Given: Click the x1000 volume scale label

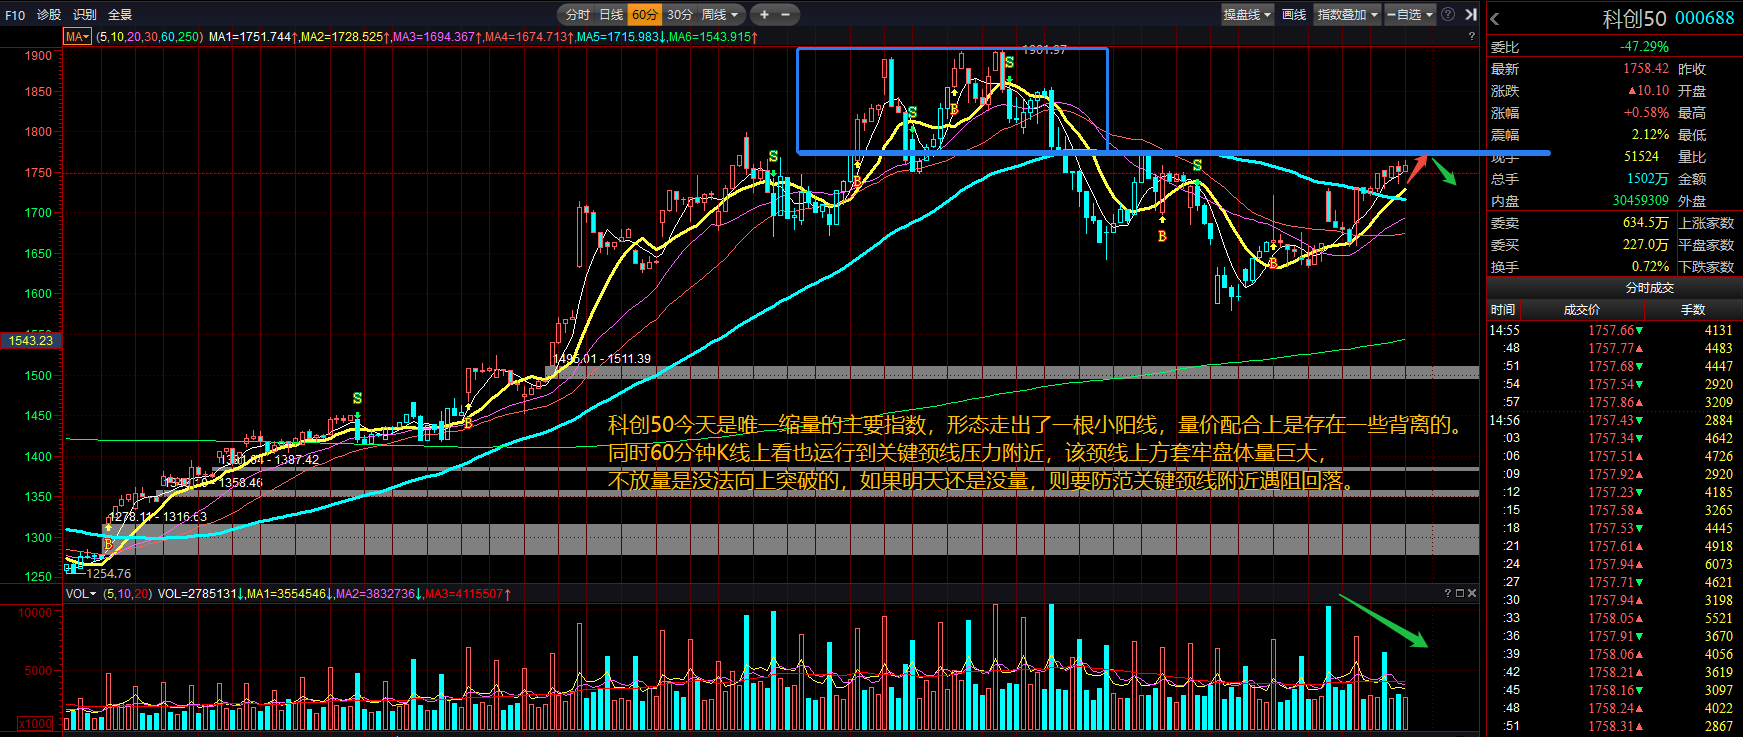Looking at the screenshot, I should pos(35,723).
